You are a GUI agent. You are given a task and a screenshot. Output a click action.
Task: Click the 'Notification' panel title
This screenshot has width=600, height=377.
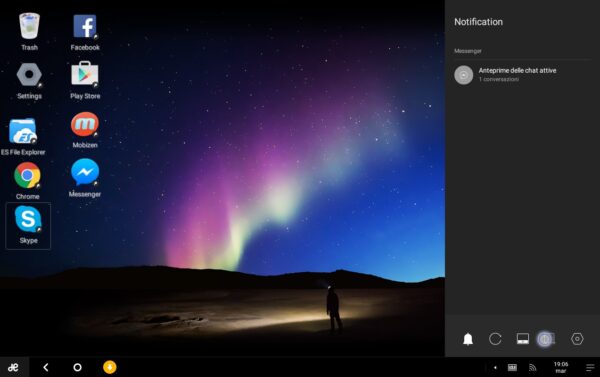click(478, 22)
